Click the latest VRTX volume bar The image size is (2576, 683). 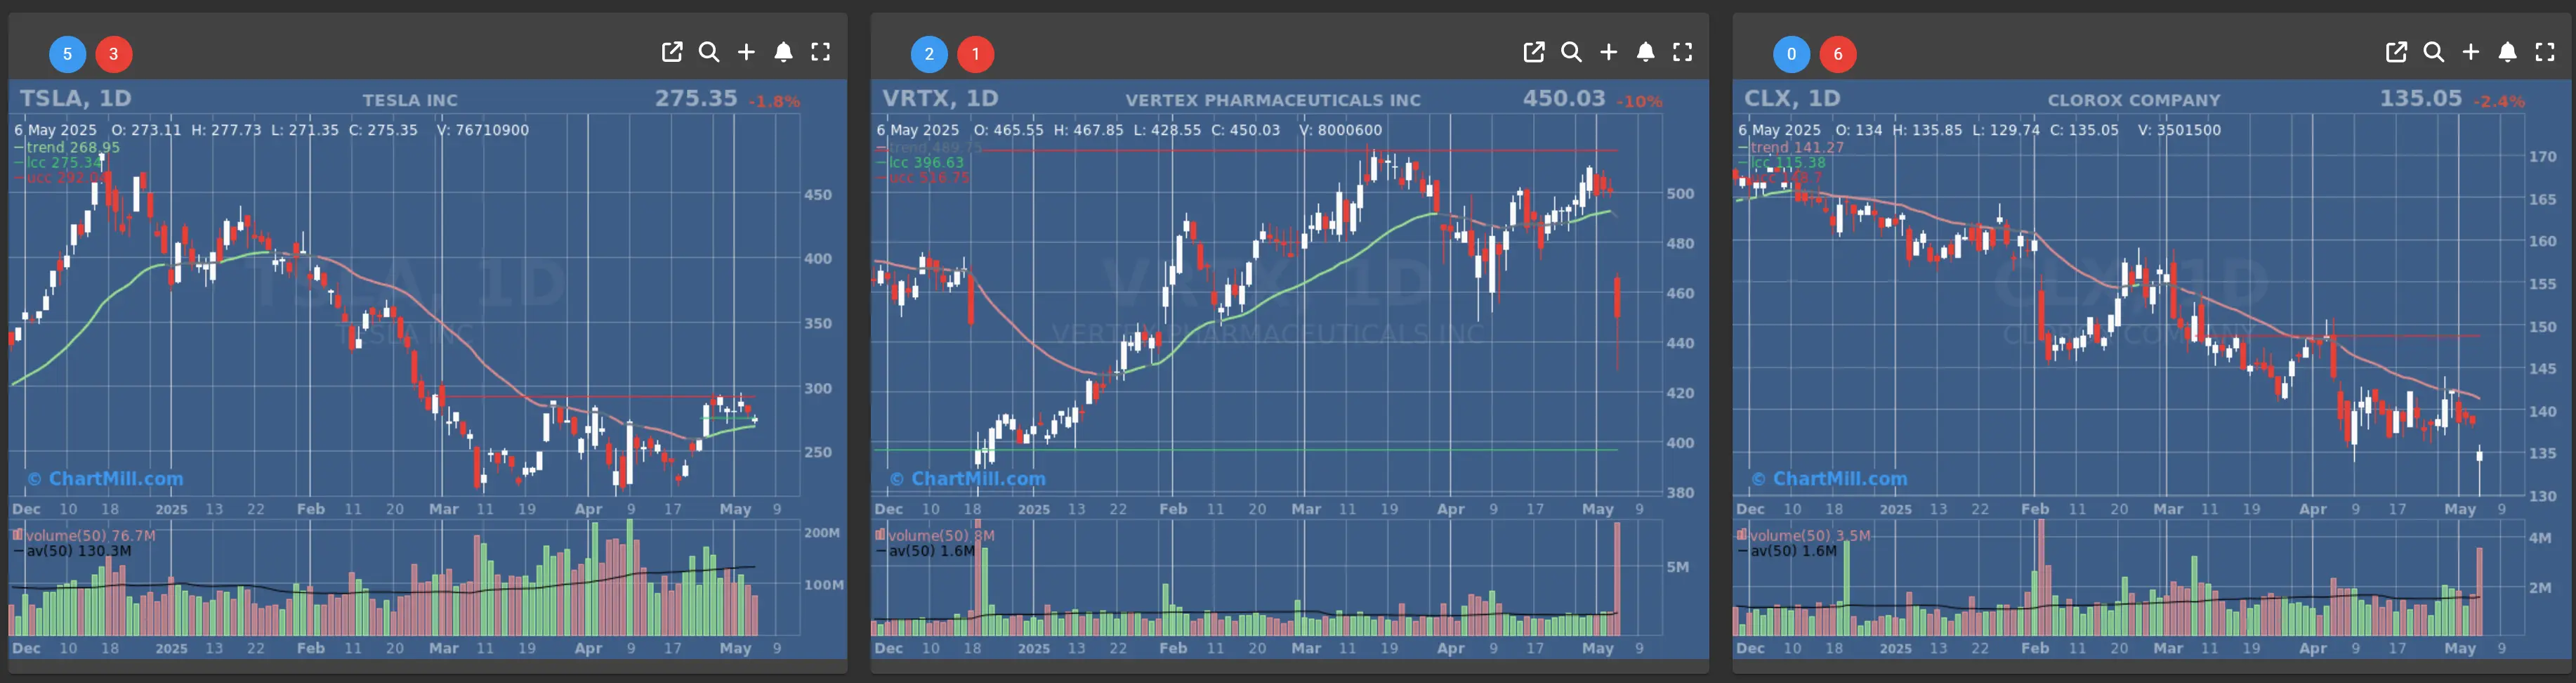tap(1617, 580)
